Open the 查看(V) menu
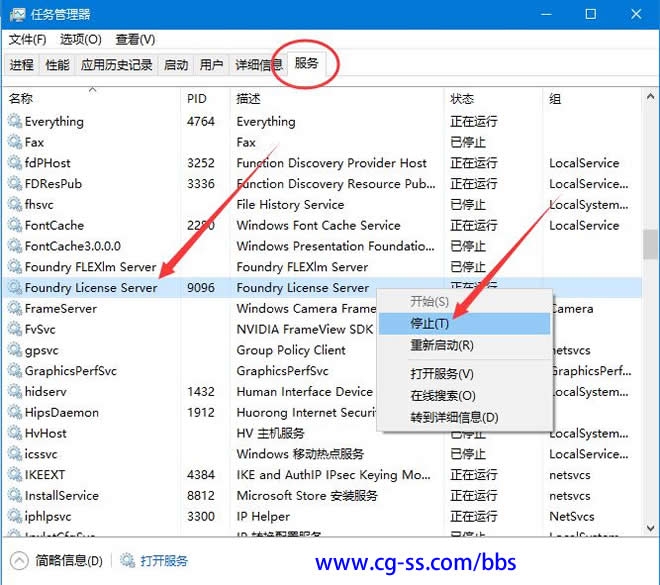Image resolution: width=660 pixels, height=585 pixels. 135,39
